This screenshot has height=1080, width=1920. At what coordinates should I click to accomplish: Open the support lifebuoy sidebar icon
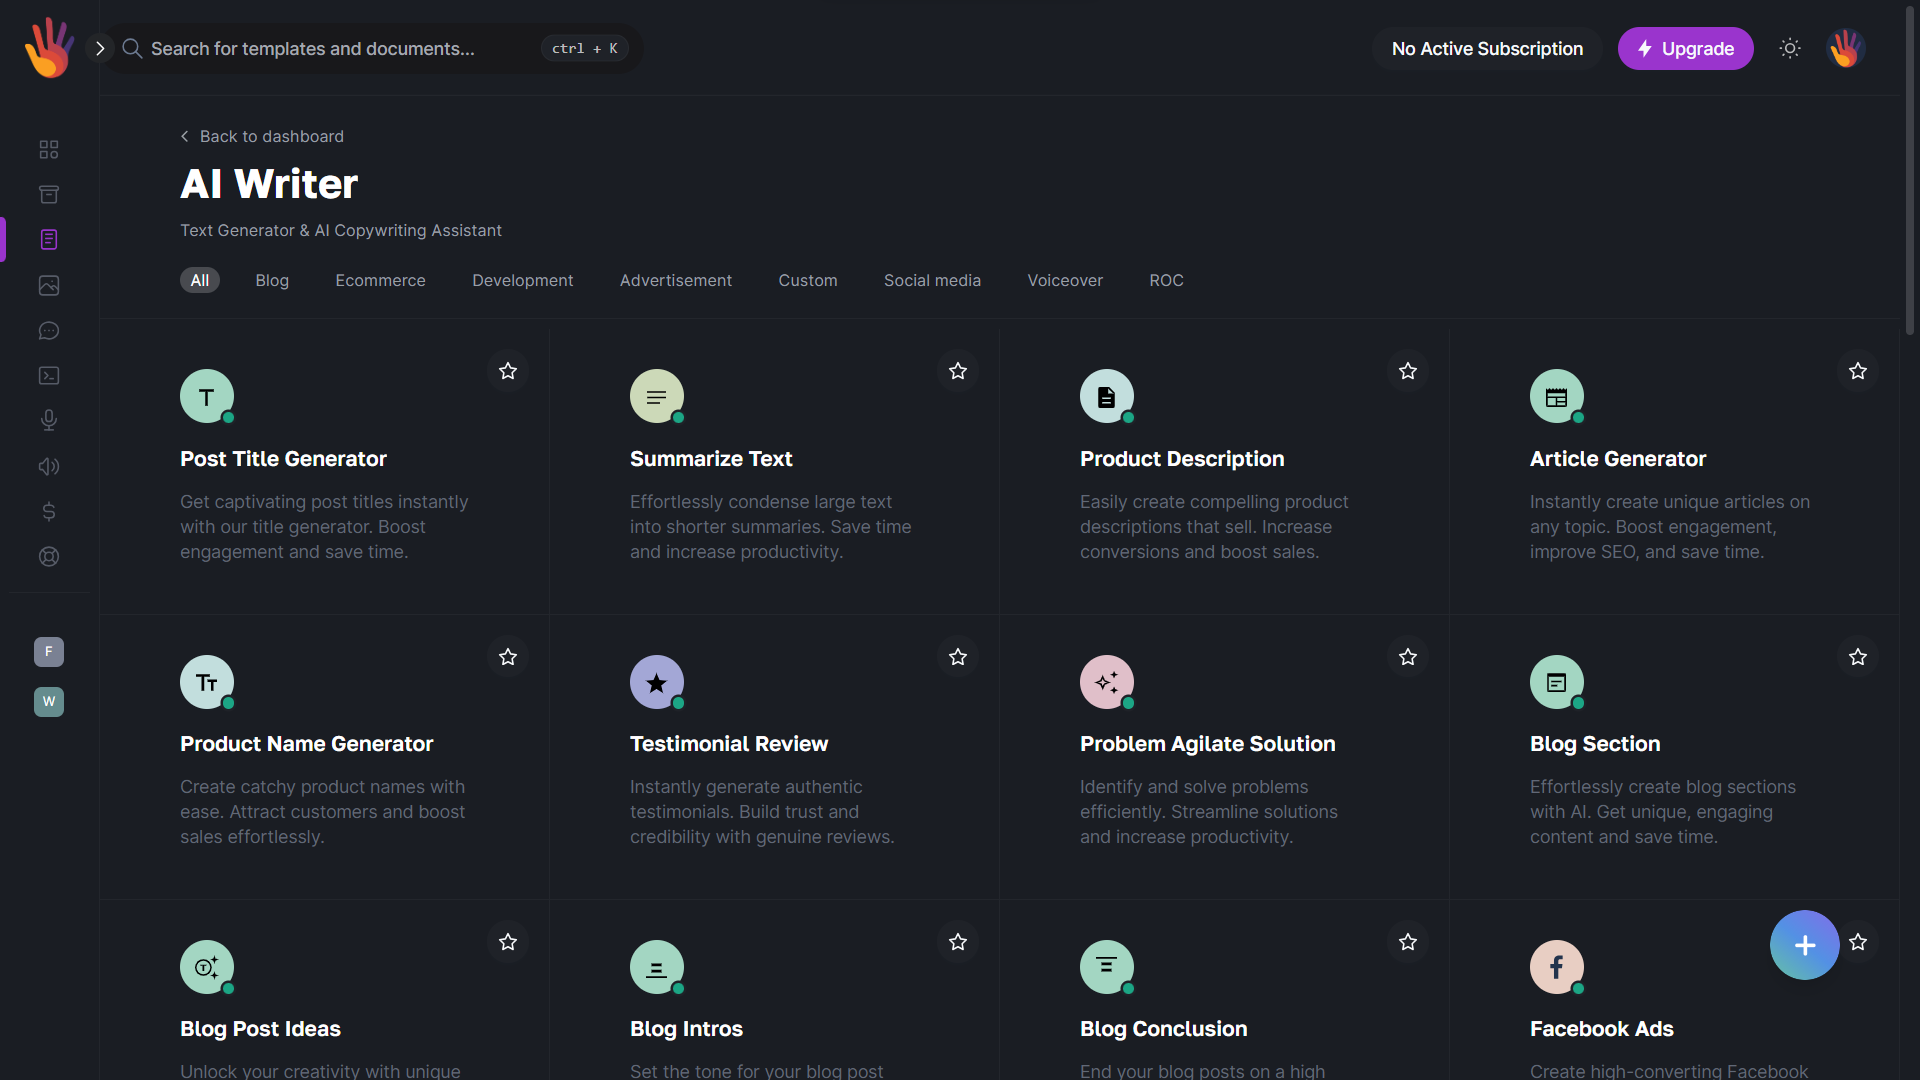pos(49,557)
